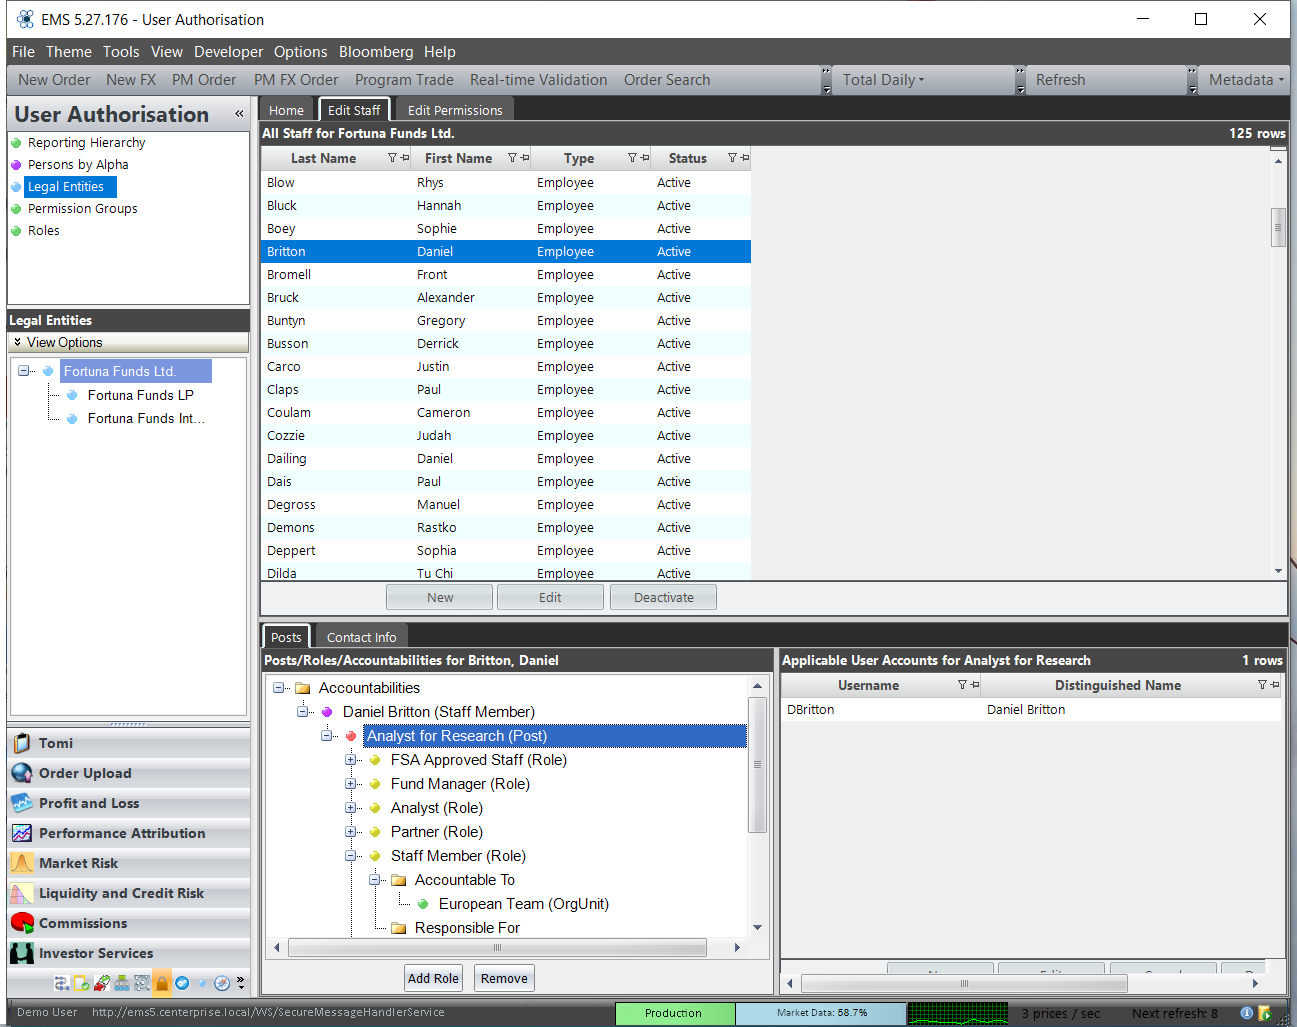
Task: Expand the FSA Approved Staff role node
Action: (351, 760)
